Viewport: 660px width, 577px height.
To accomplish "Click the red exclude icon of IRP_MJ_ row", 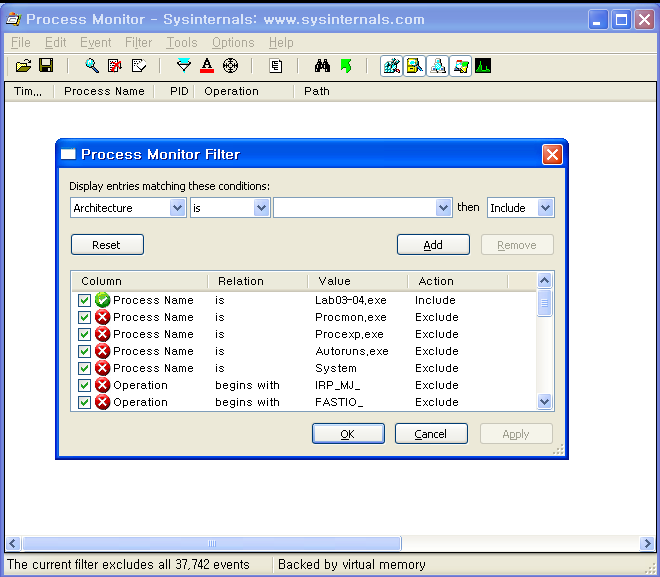I will 102,385.
